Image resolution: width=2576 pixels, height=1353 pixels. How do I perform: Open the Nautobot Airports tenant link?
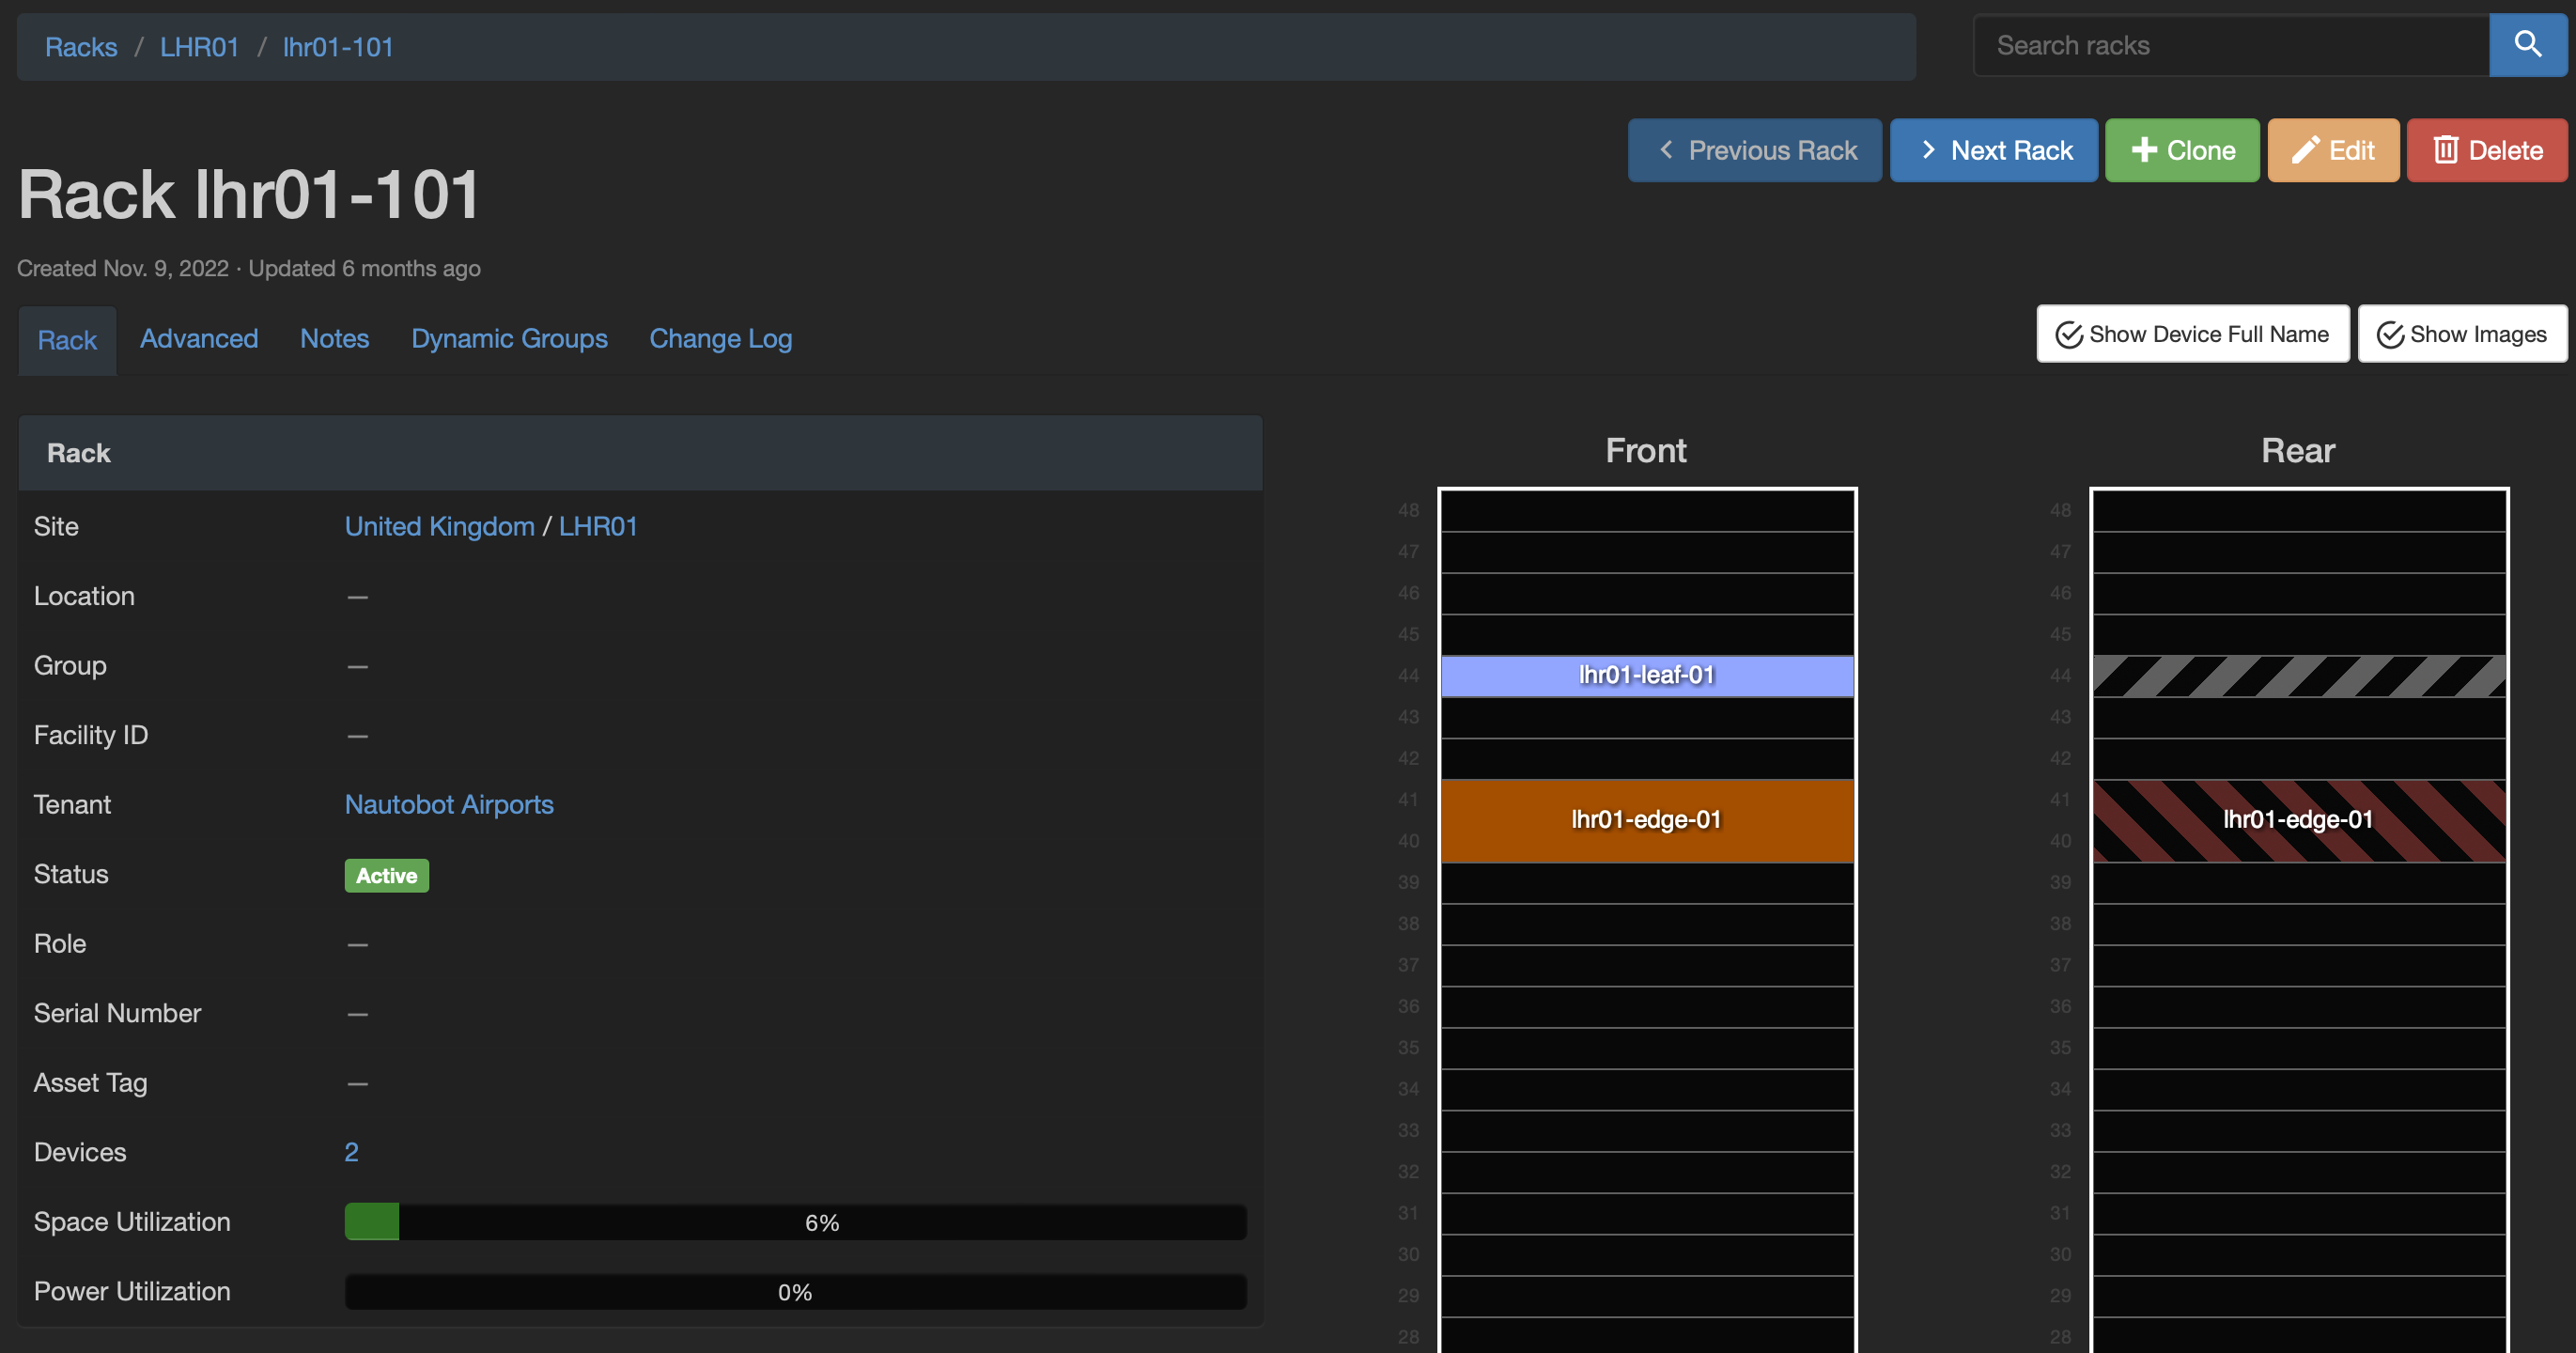point(449,805)
